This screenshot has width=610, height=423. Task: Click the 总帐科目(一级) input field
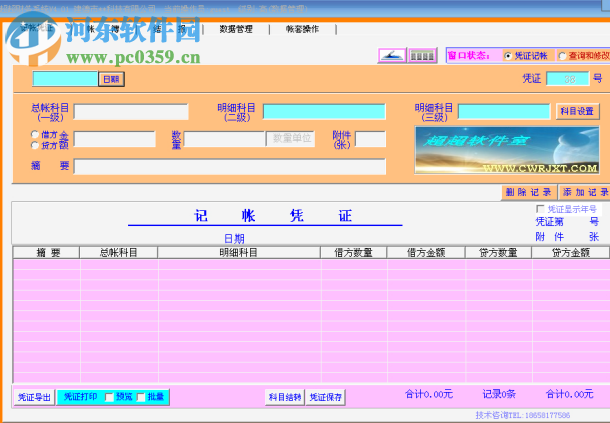point(131,112)
